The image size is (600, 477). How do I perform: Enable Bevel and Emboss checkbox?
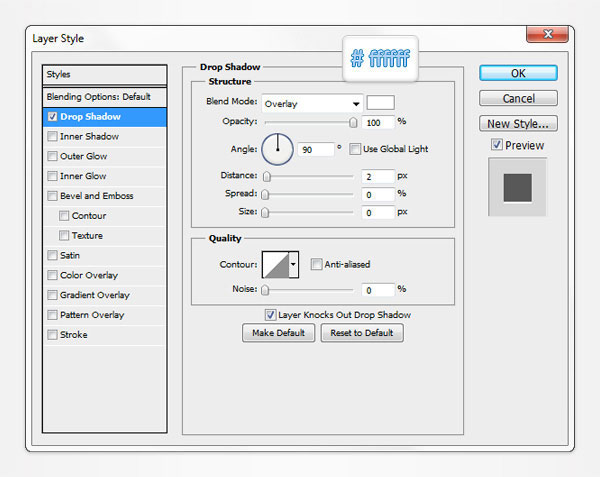point(52,196)
